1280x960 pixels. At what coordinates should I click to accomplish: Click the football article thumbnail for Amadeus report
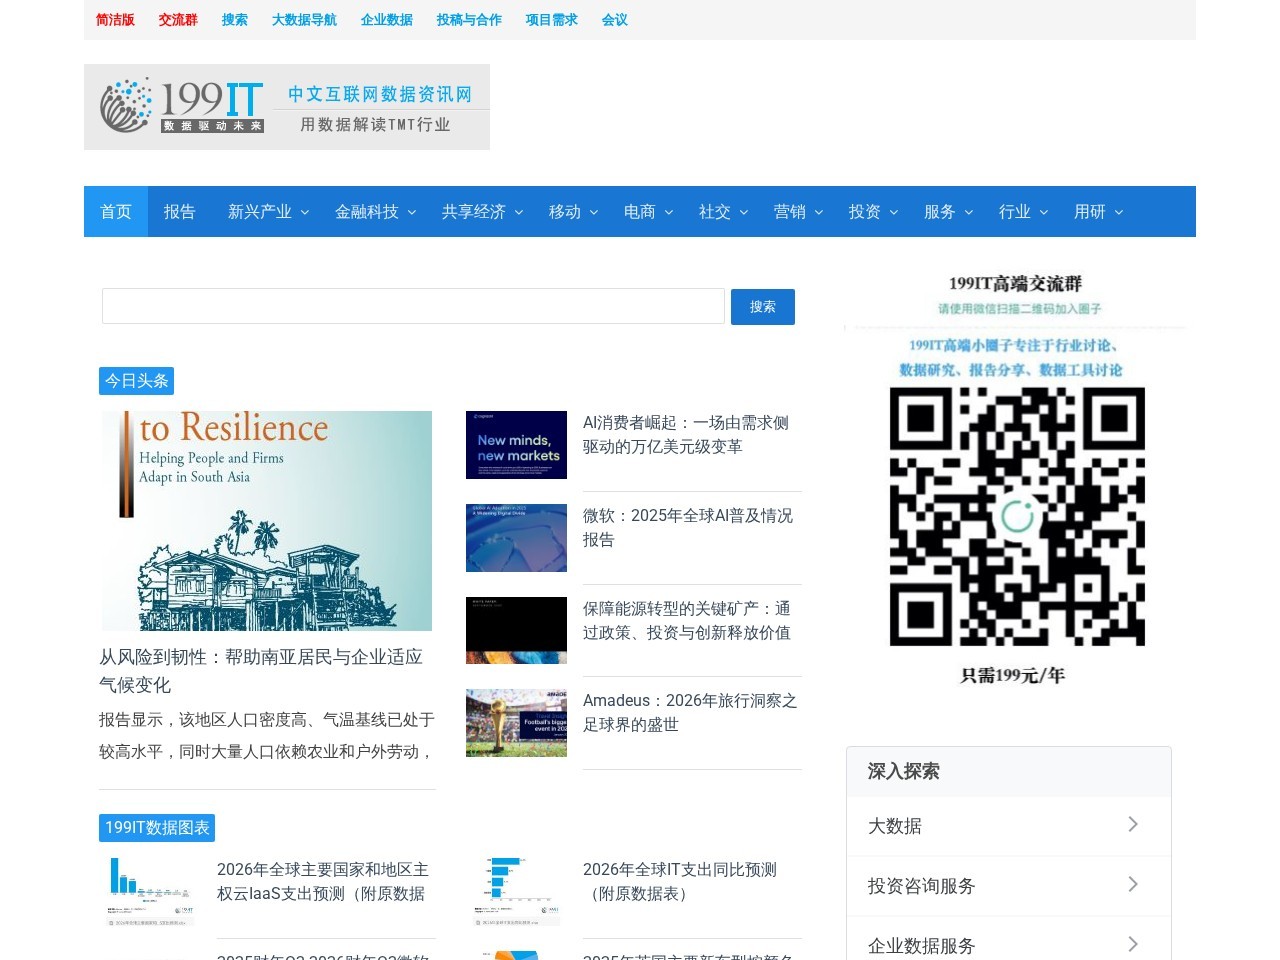point(516,722)
